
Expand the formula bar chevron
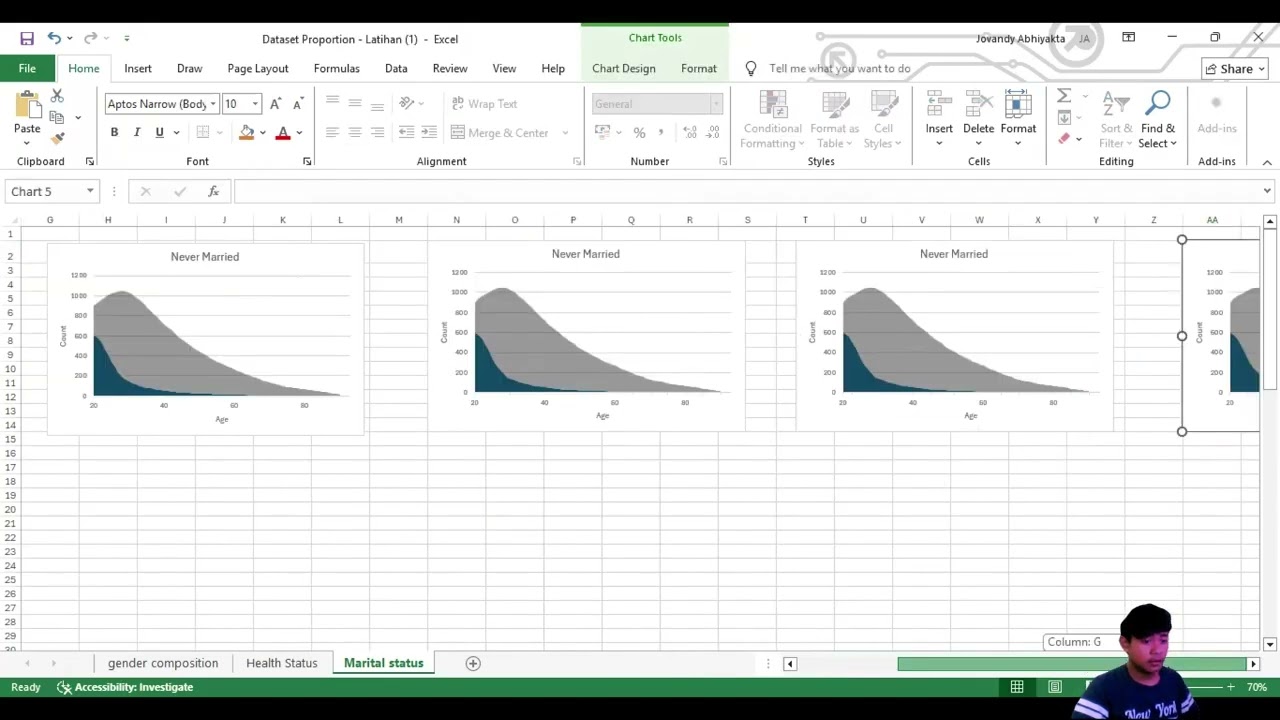pos(1267,191)
